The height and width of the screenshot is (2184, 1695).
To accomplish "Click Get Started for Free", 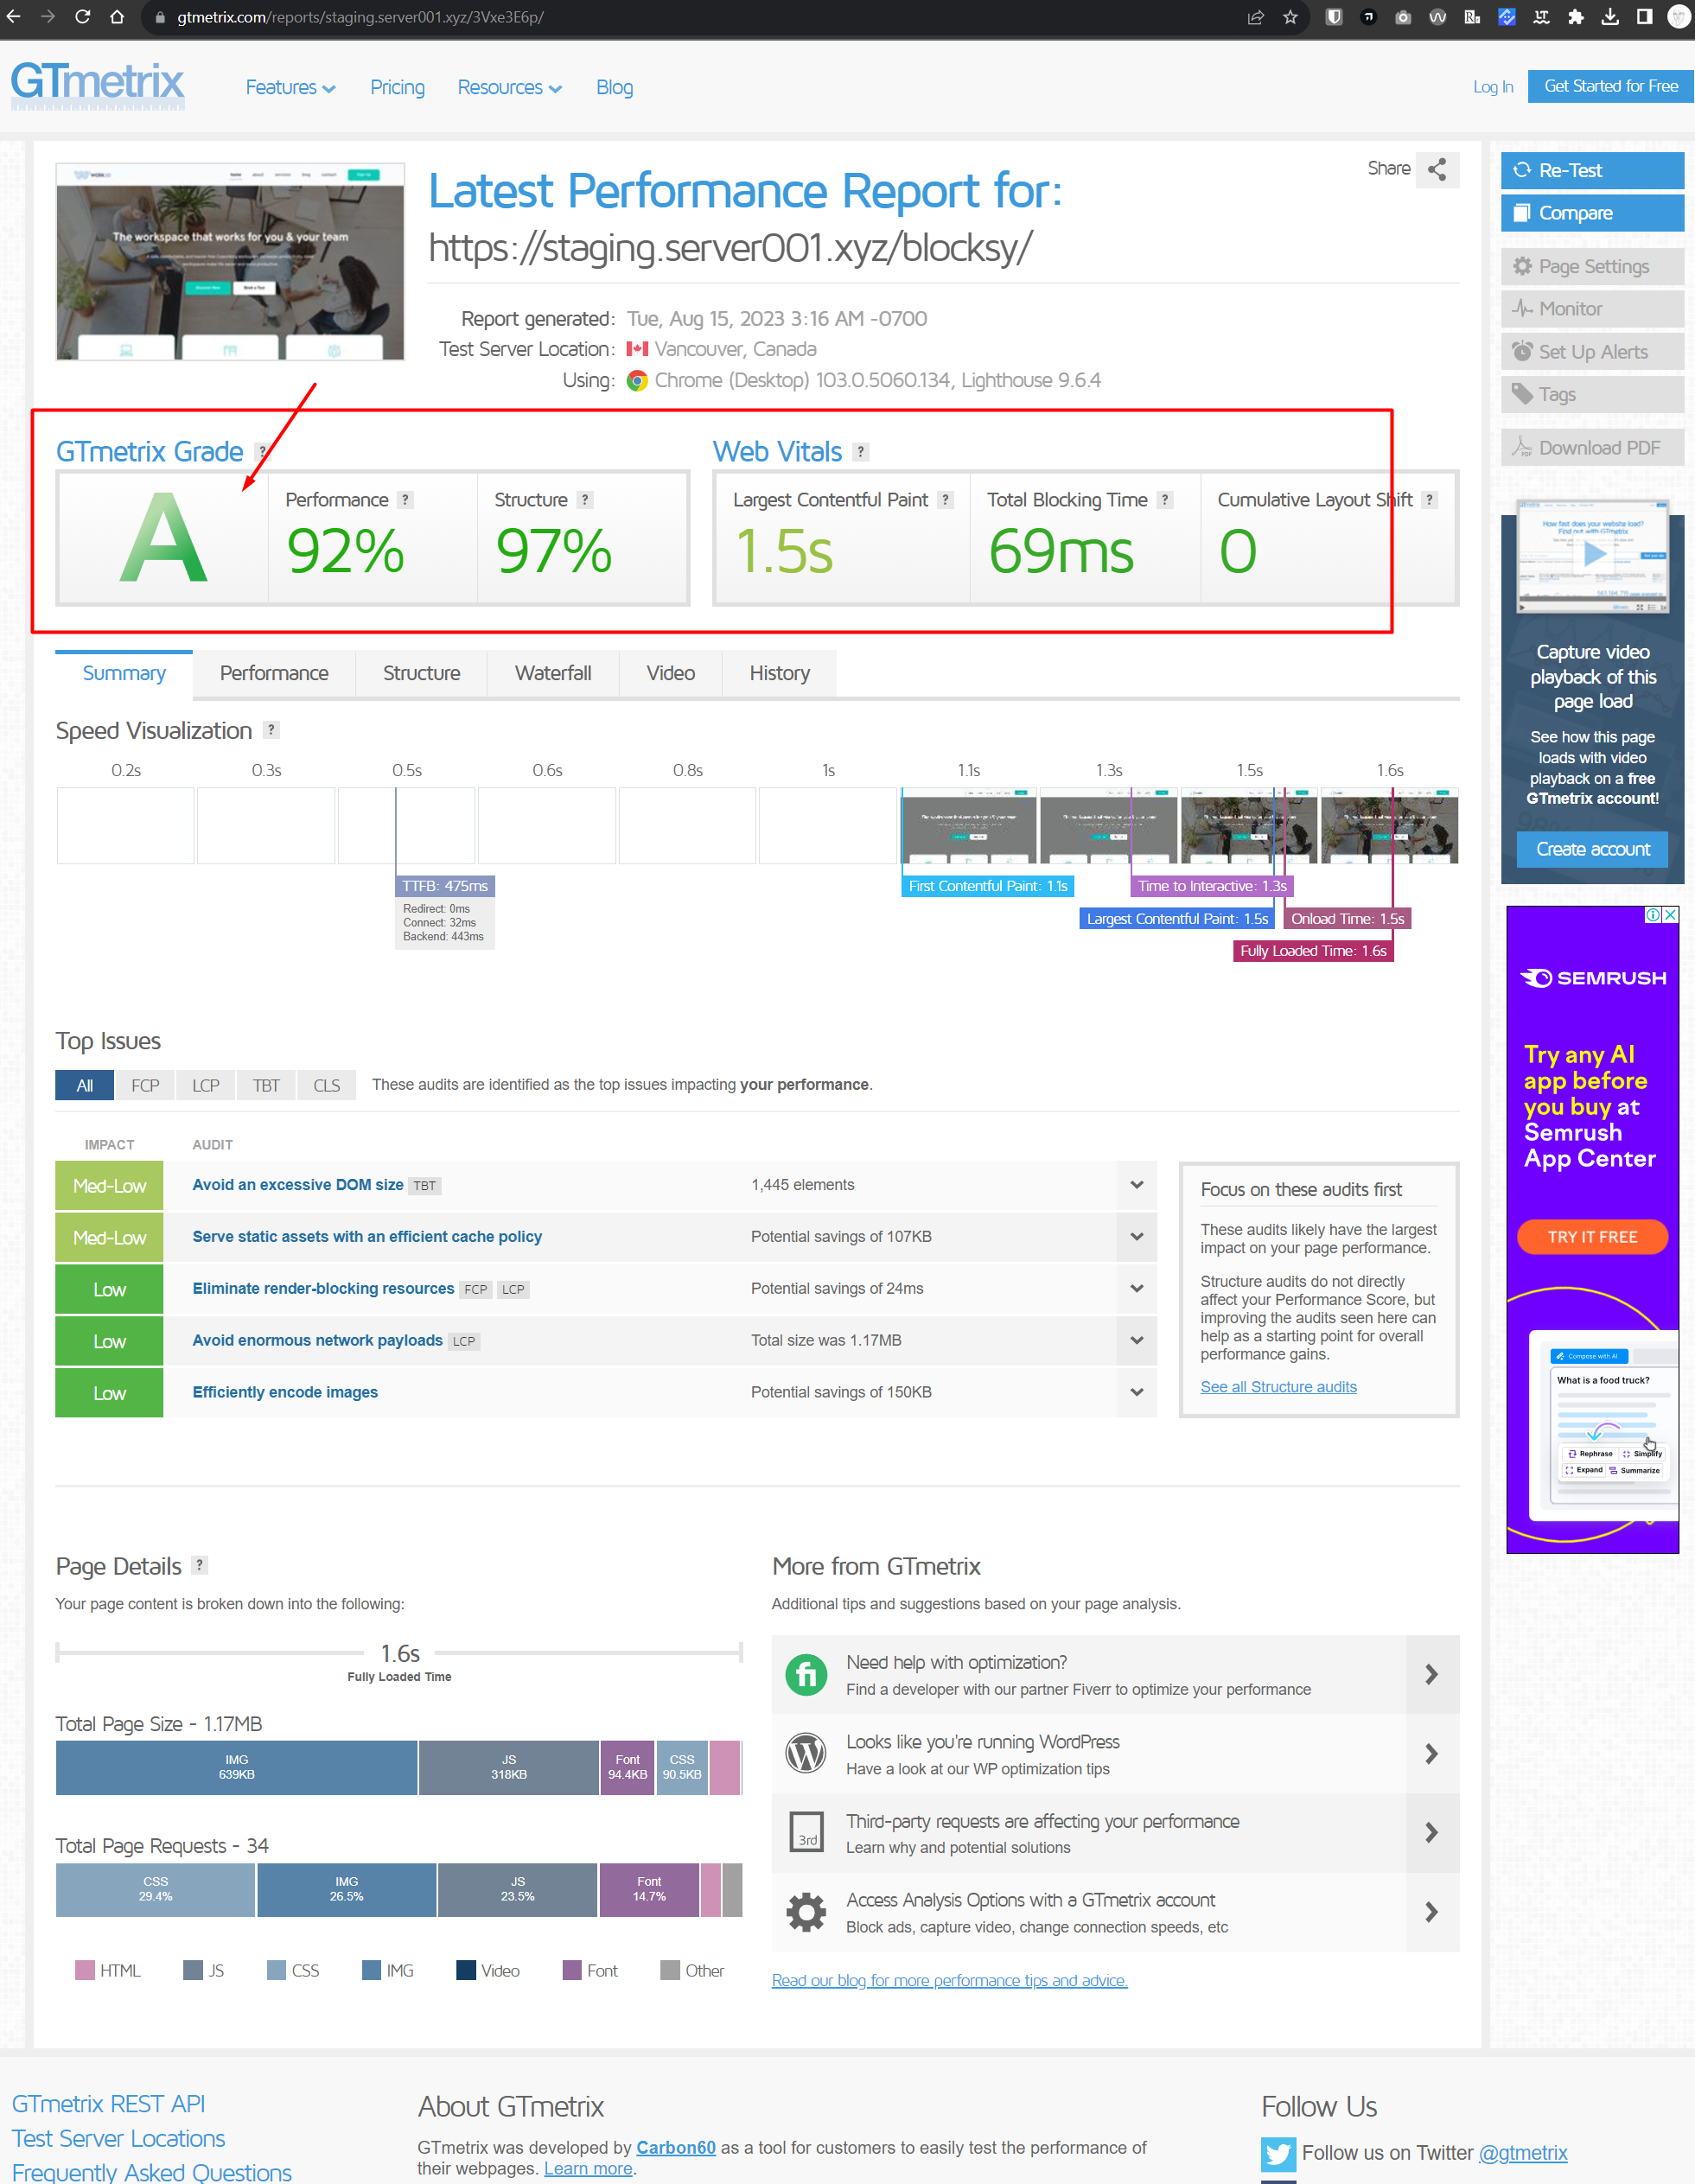I will point(1611,86).
